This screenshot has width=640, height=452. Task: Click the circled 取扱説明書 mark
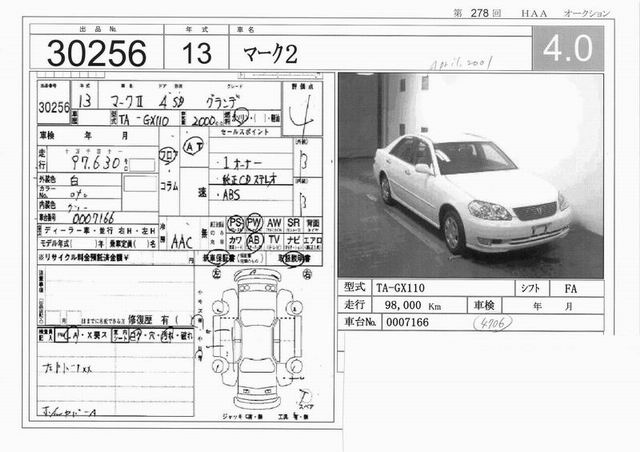(294, 258)
